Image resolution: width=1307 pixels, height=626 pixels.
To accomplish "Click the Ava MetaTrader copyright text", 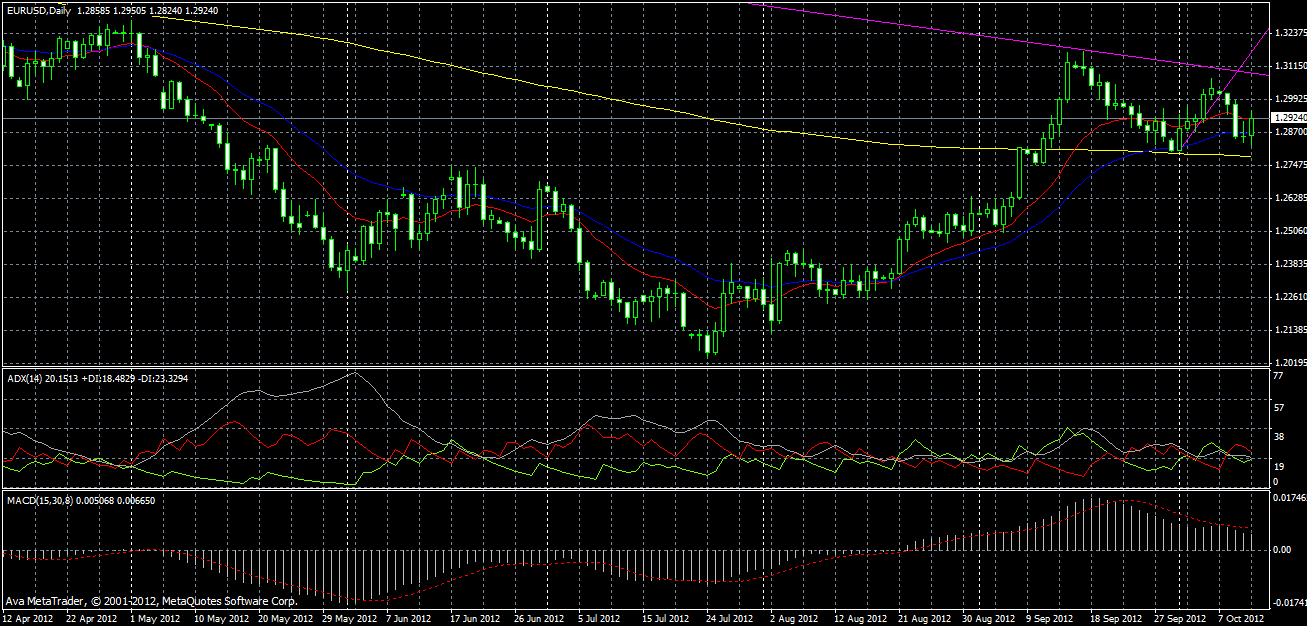I will pos(150,602).
